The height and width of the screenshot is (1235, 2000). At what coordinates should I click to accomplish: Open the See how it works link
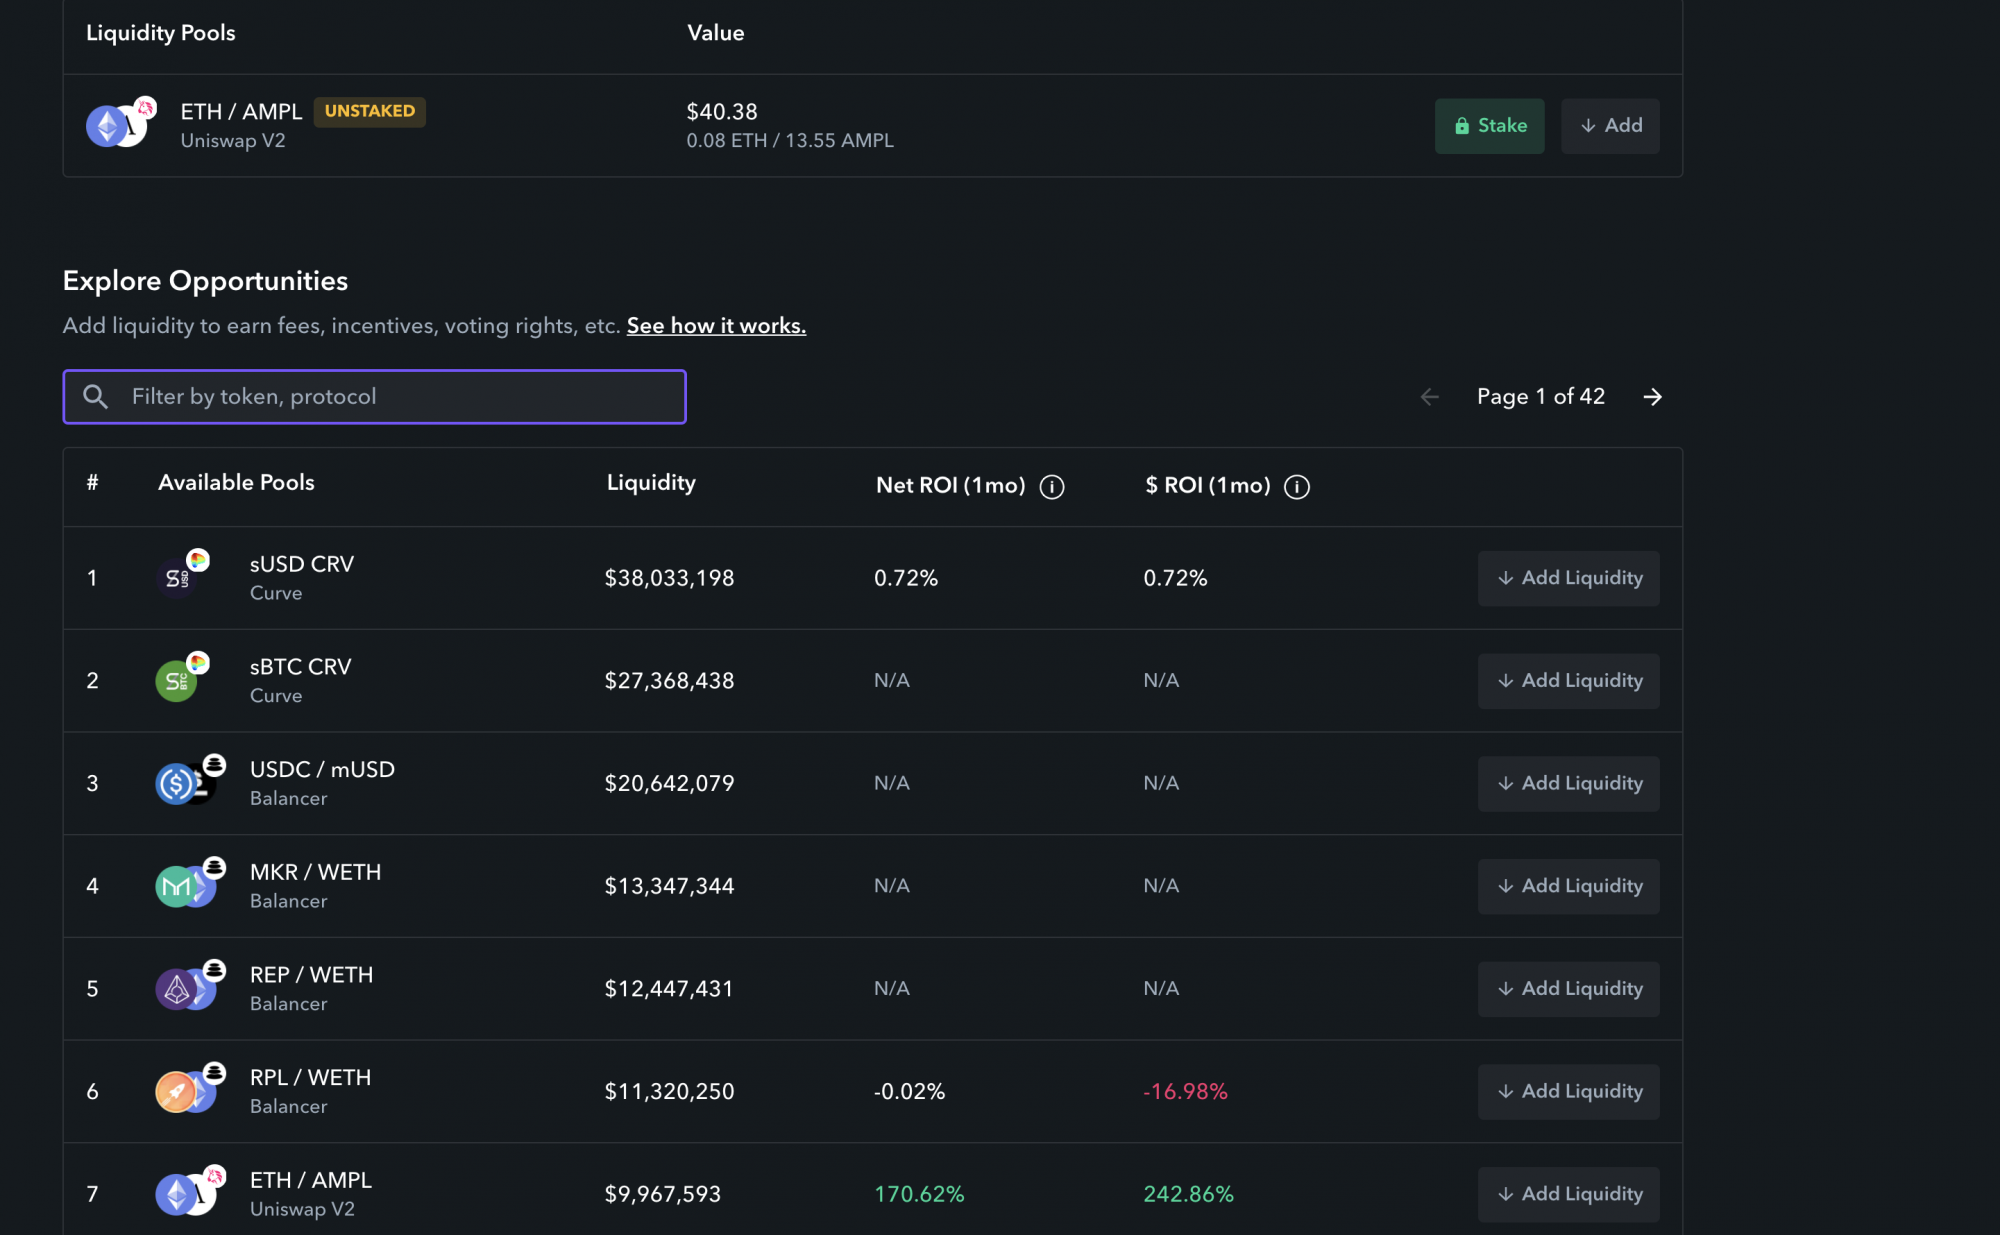click(x=716, y=326)
